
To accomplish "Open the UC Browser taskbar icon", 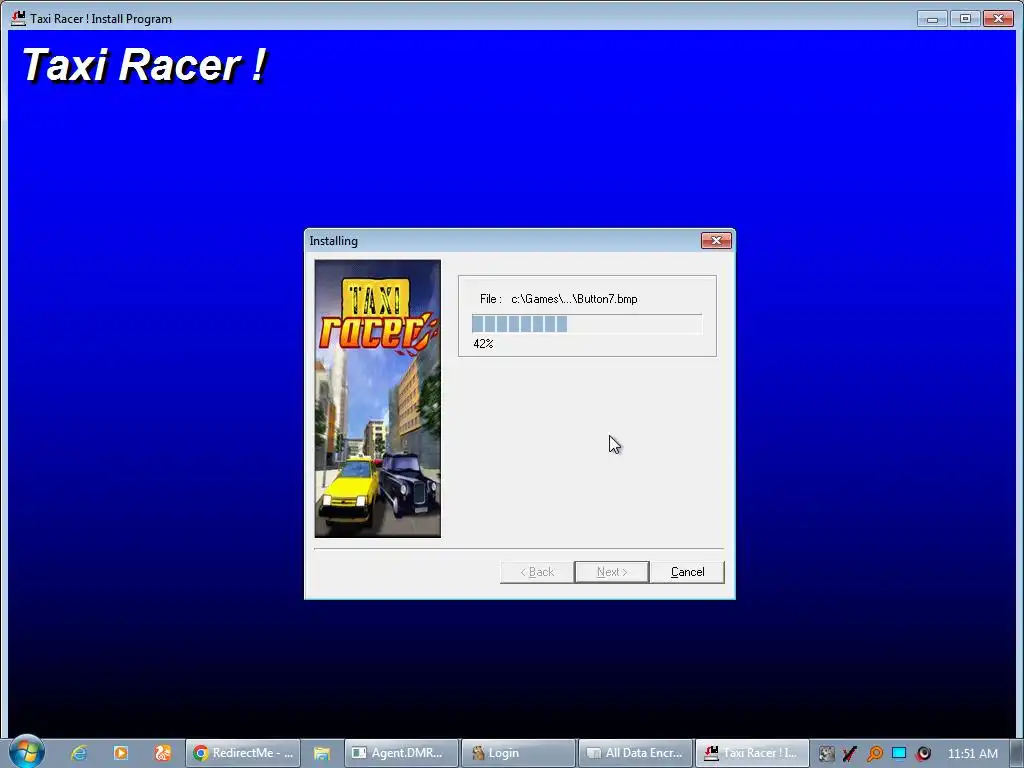I will (x=163, y=753).
